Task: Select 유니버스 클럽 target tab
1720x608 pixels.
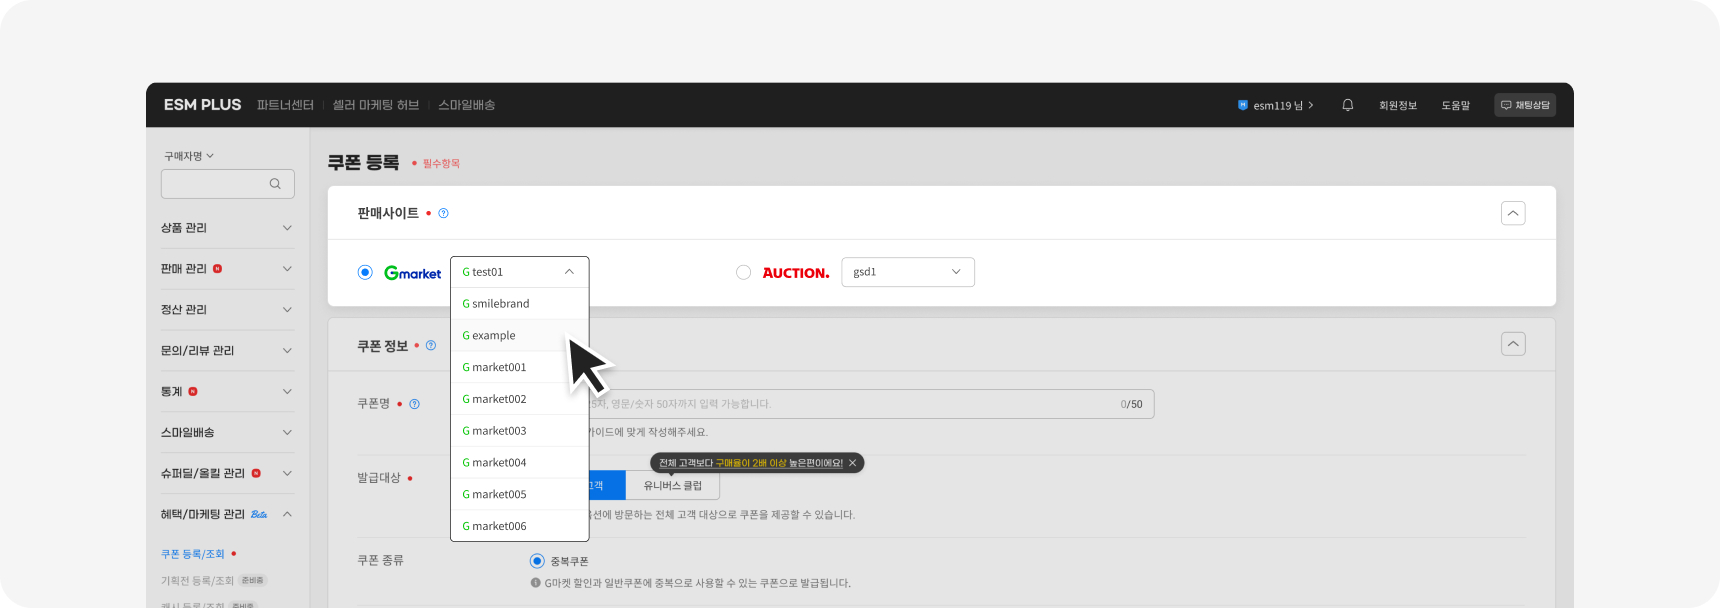Action: pos(673,486)
